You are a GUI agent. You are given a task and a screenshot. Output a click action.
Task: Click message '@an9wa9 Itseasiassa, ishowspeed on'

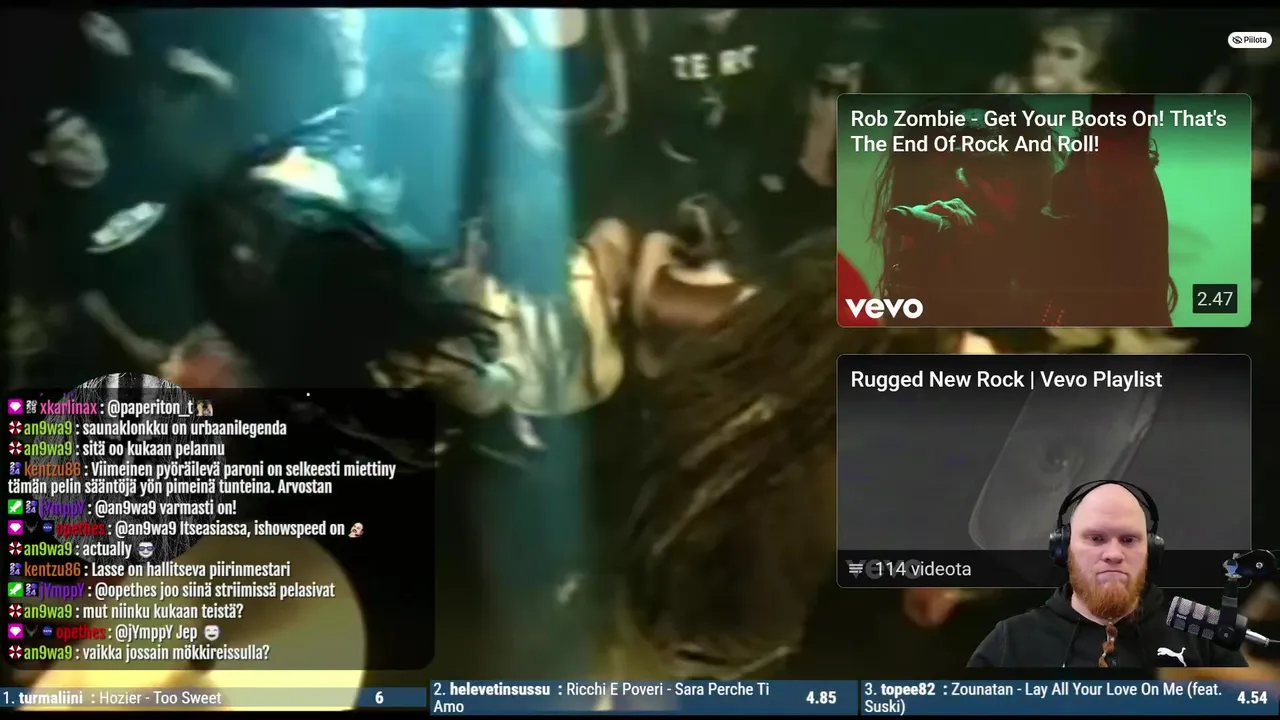click(x=230, y=529)
